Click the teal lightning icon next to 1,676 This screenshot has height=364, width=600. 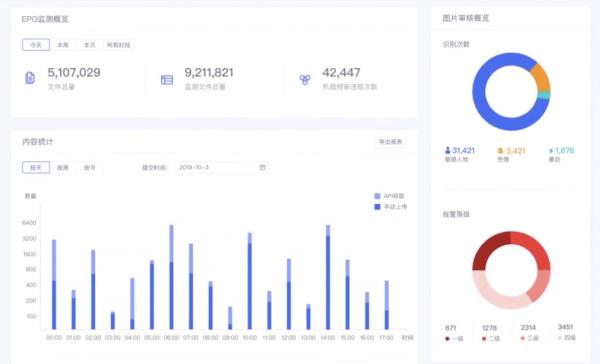click(551, 151)
